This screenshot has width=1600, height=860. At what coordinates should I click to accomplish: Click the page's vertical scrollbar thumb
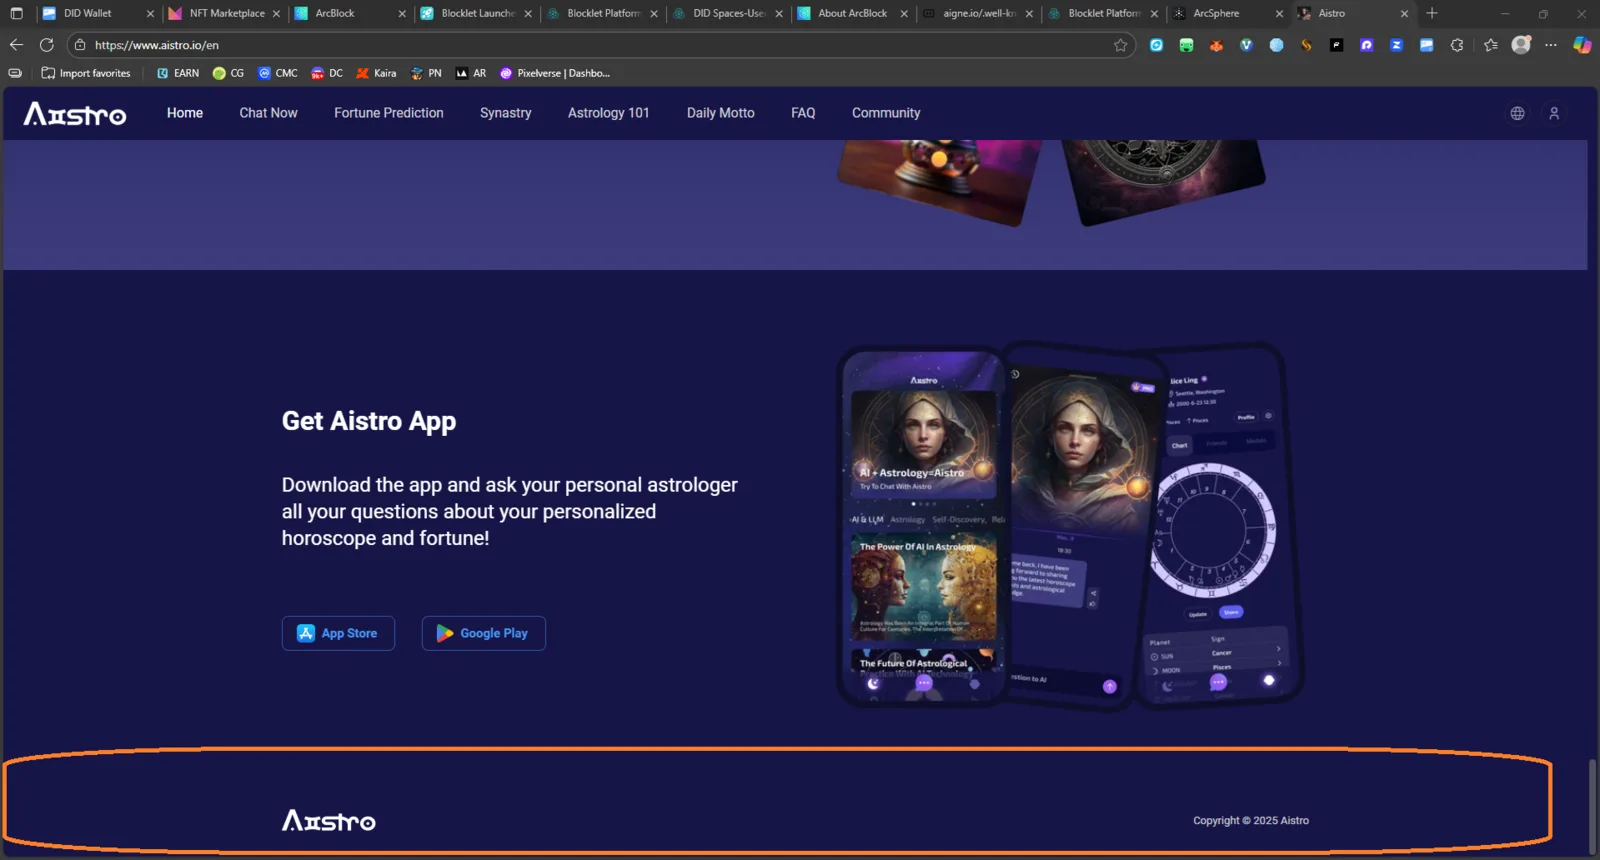tap(1592, 805)
